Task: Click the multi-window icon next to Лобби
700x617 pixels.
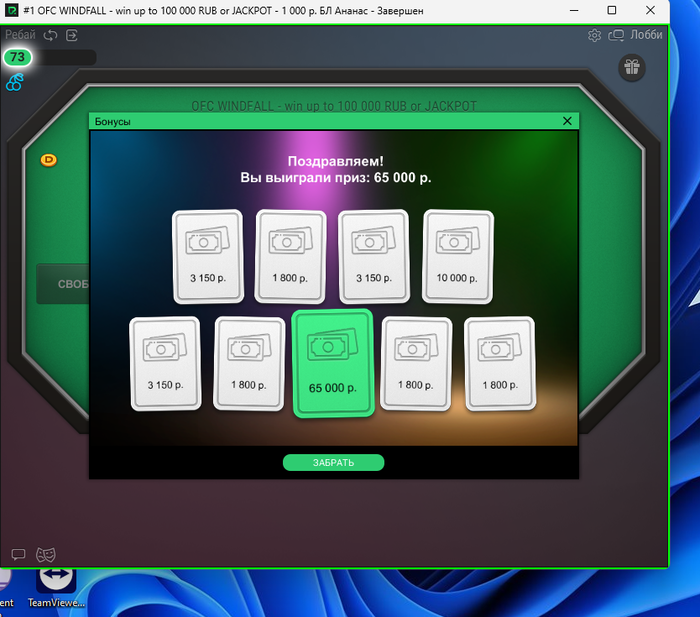Action: [x=616, y=35]
